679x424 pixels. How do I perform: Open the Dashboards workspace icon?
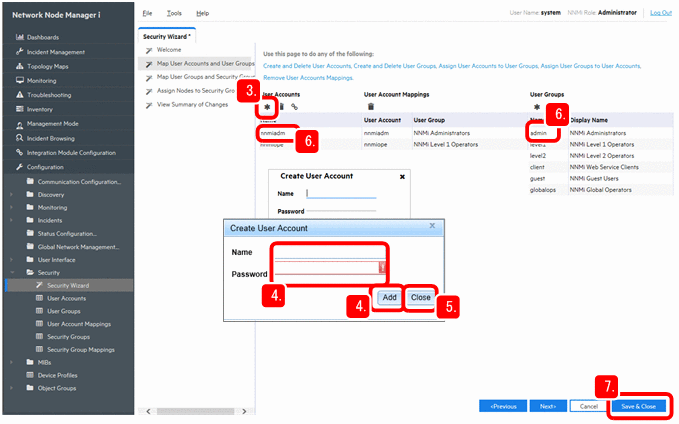19,38
